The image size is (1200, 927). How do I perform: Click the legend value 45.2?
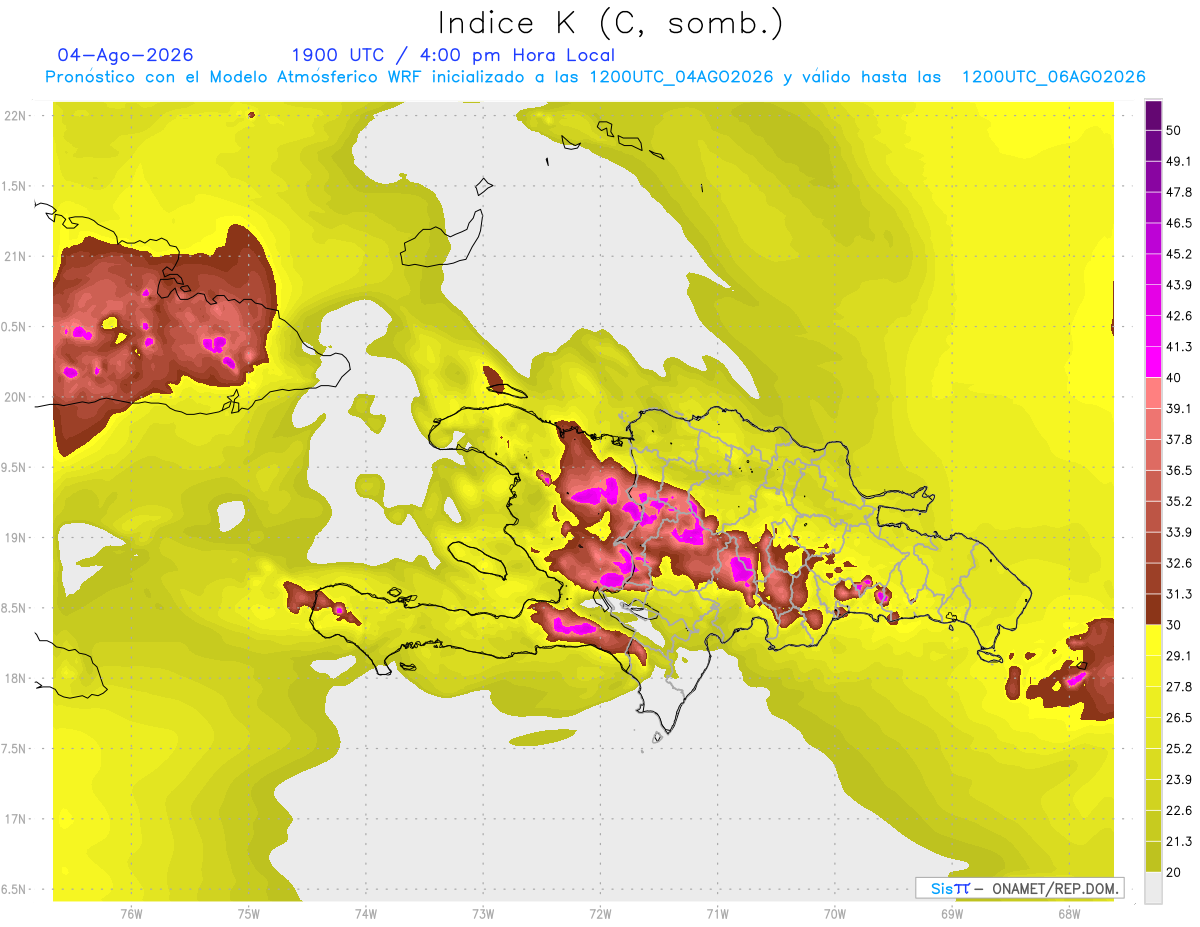coord(1180,254)
